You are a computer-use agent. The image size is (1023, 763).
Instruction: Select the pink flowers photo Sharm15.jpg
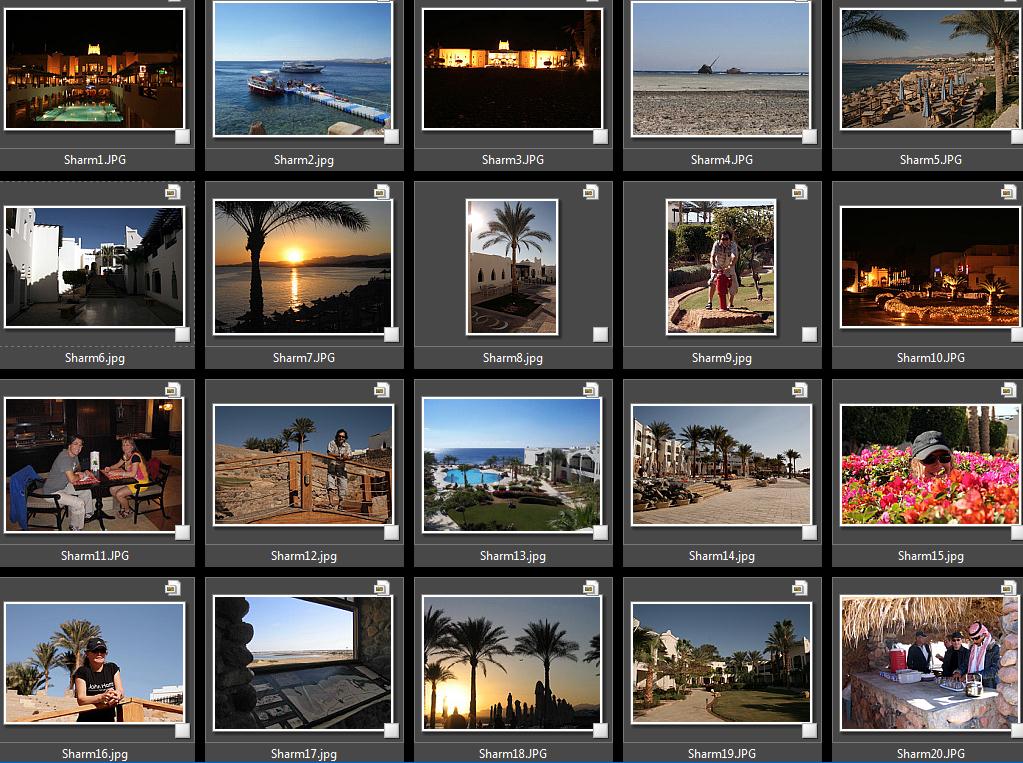click(931, 465)
